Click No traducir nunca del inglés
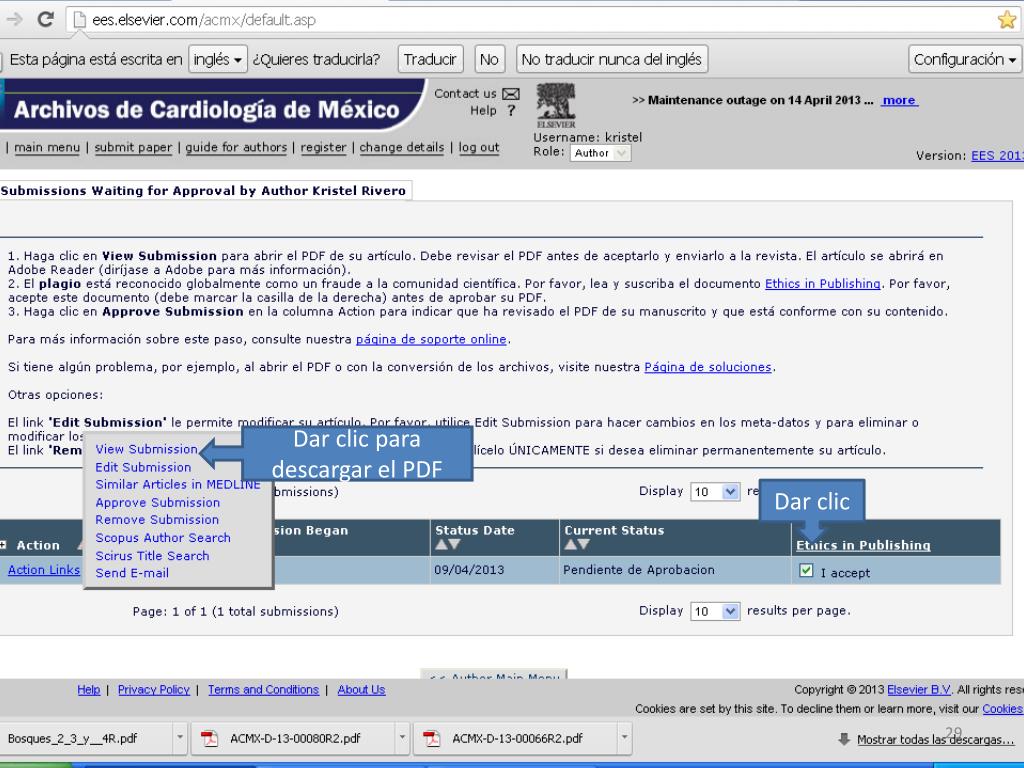This screenshot has width=1024, height=768. click(612, 59)
